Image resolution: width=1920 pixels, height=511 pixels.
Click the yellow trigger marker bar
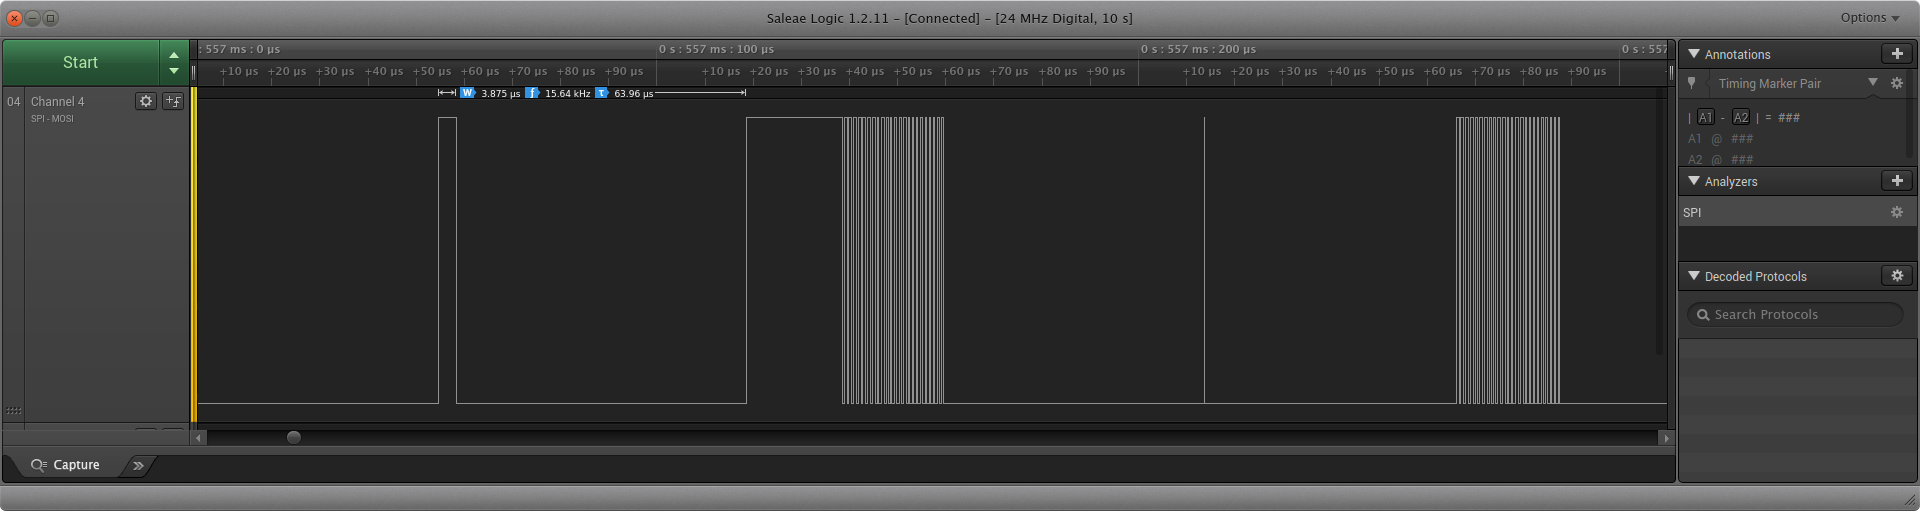[194, 254]
